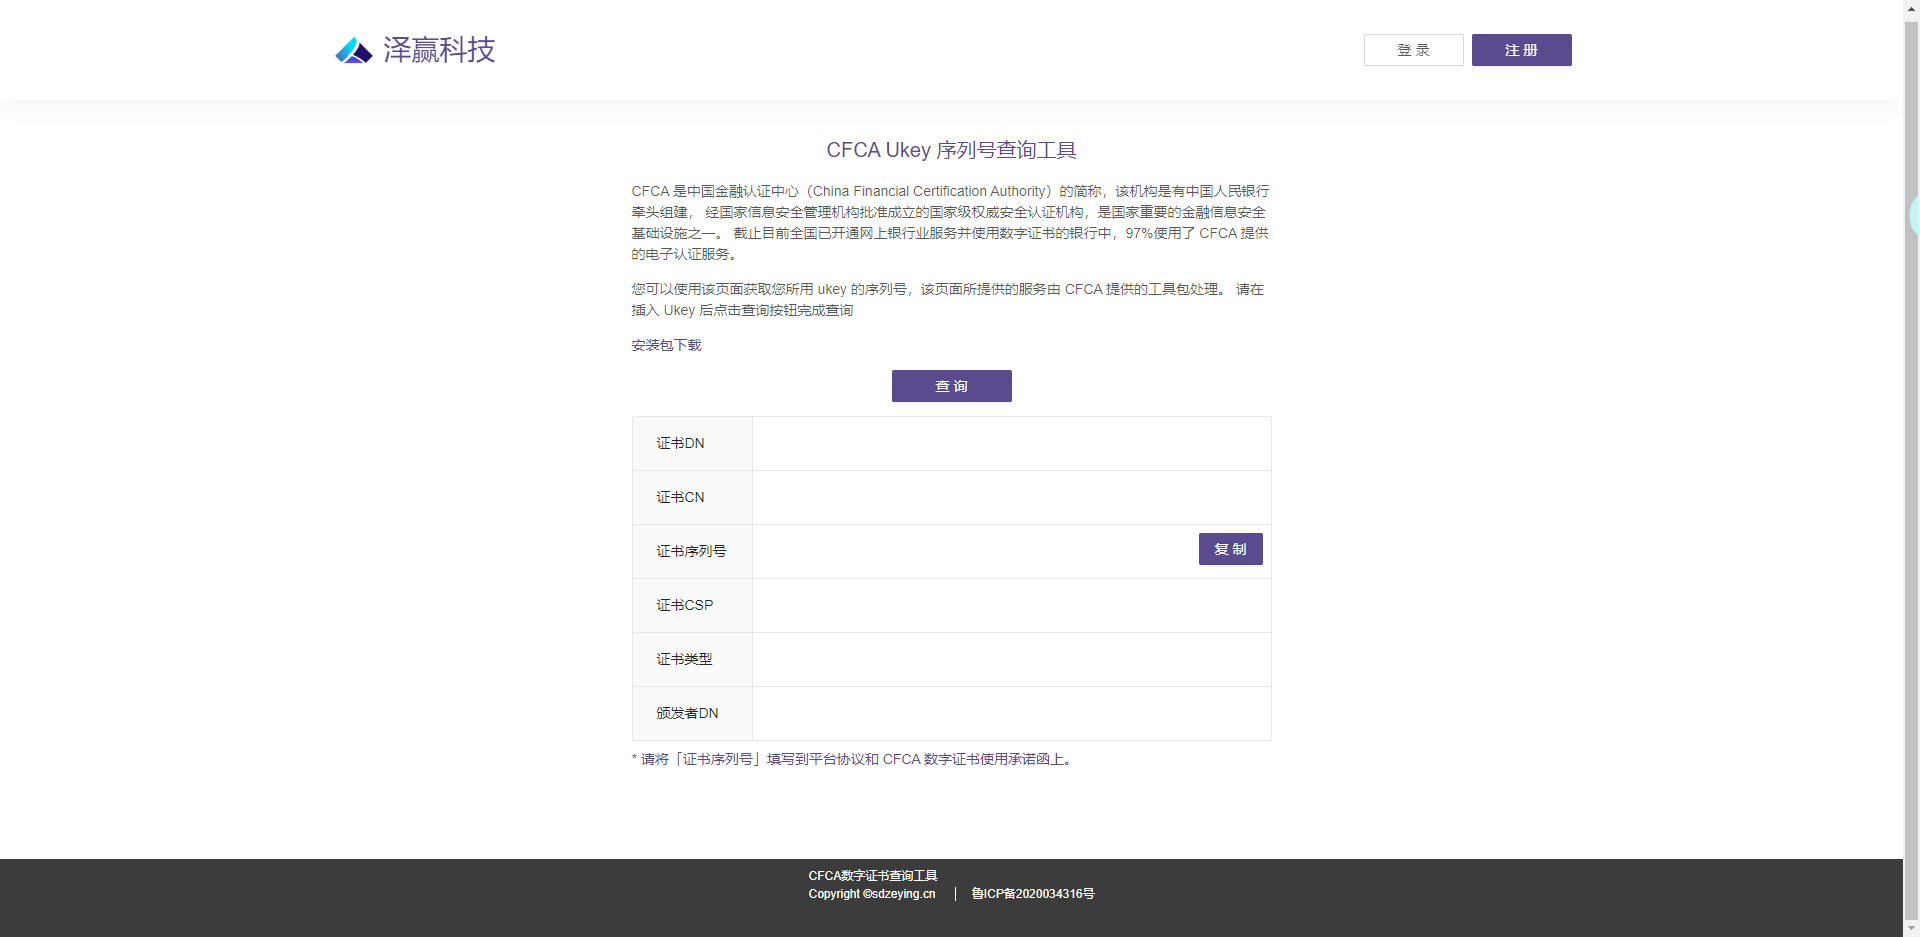Screen dimensions: 1920x937
Task: Click the 鲁ICP备2020034316号 footer link
Action: [x=1032, y=894]
